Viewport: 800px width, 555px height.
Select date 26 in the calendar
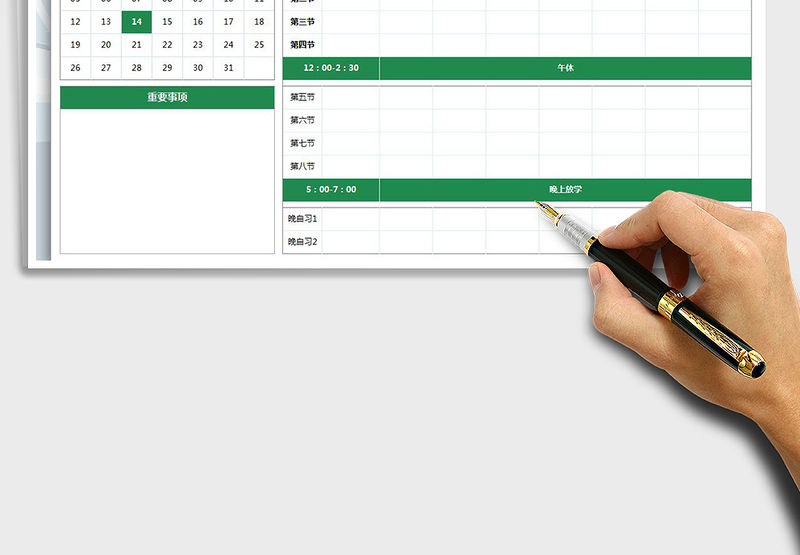pos(75,68)
